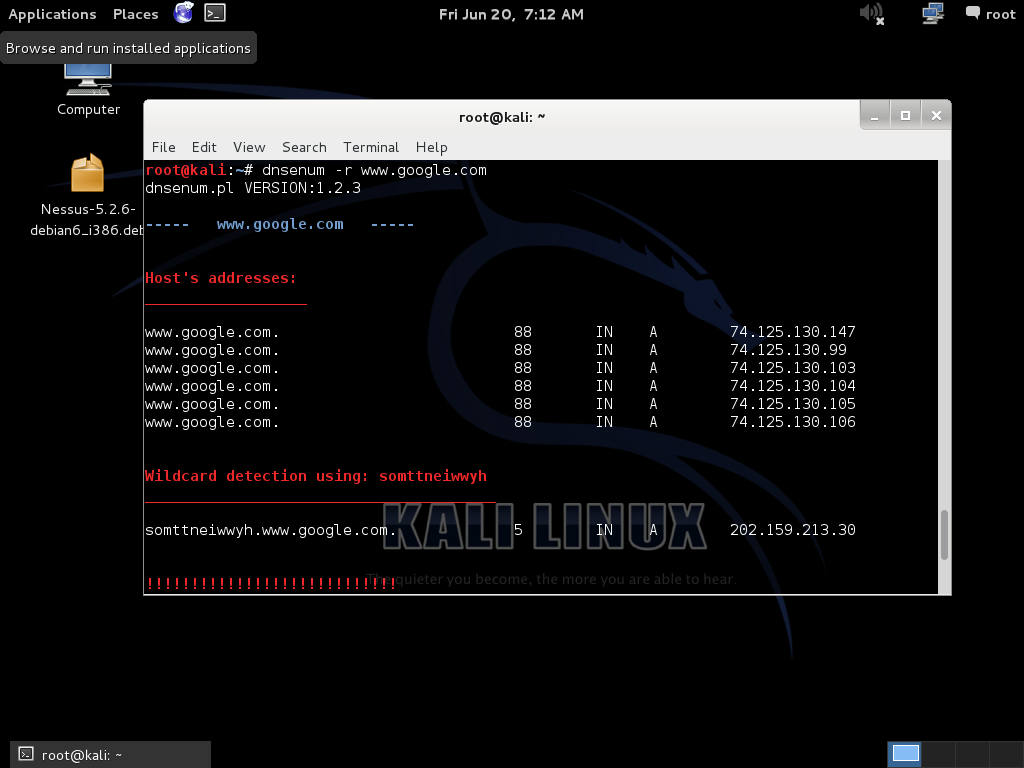Open the Applications menu

click(x=52, y=14)
